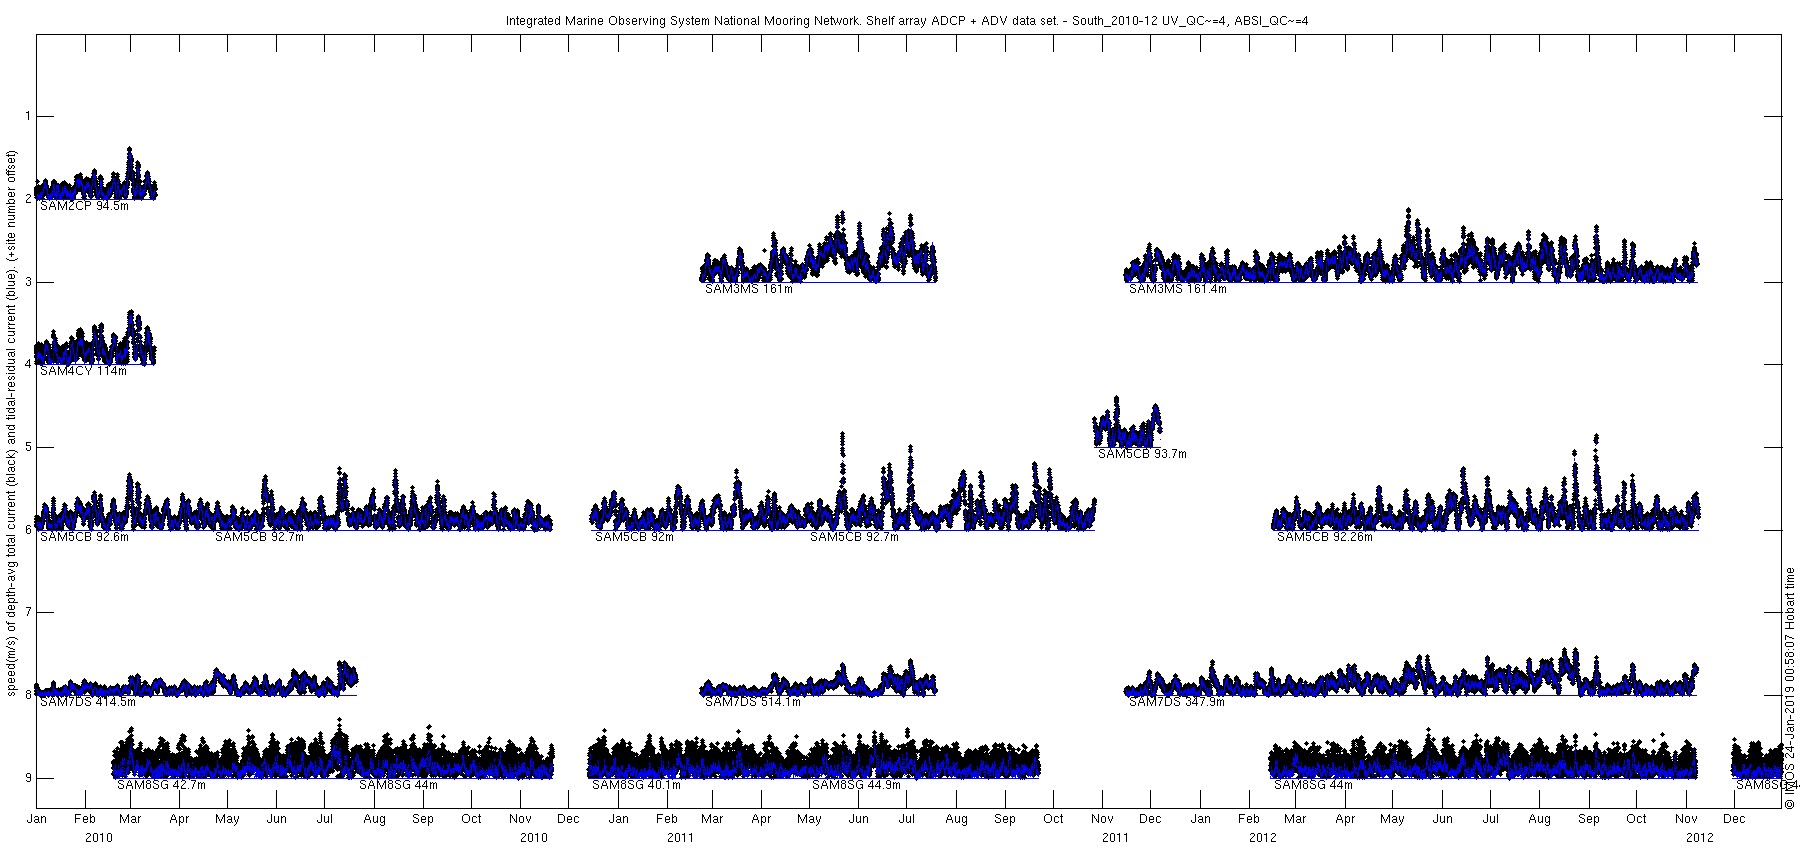1800x850 pixels.
Task: Click the 'SAM7DS 347.9m' label
Action: [x=1177, y=702]
